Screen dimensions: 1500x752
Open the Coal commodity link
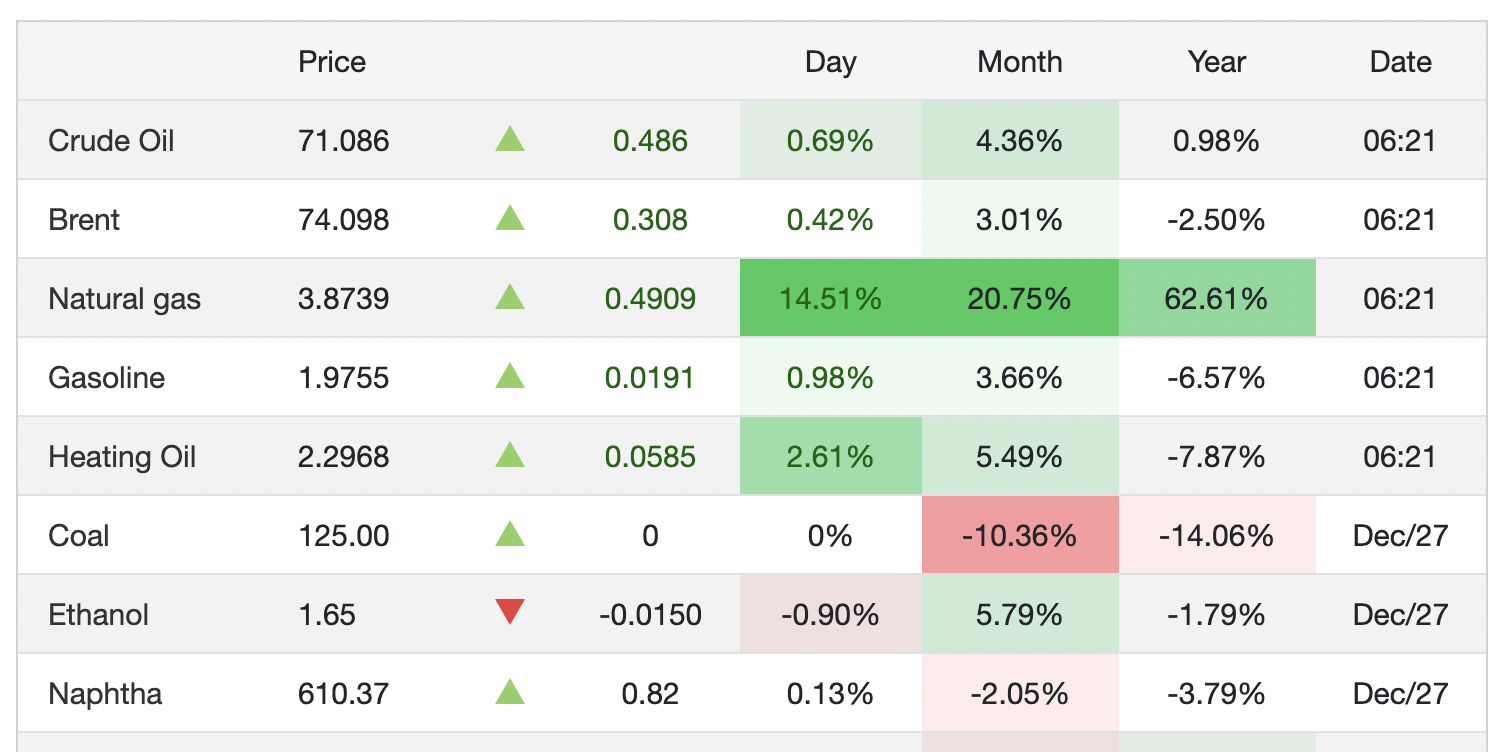[78, 535]
